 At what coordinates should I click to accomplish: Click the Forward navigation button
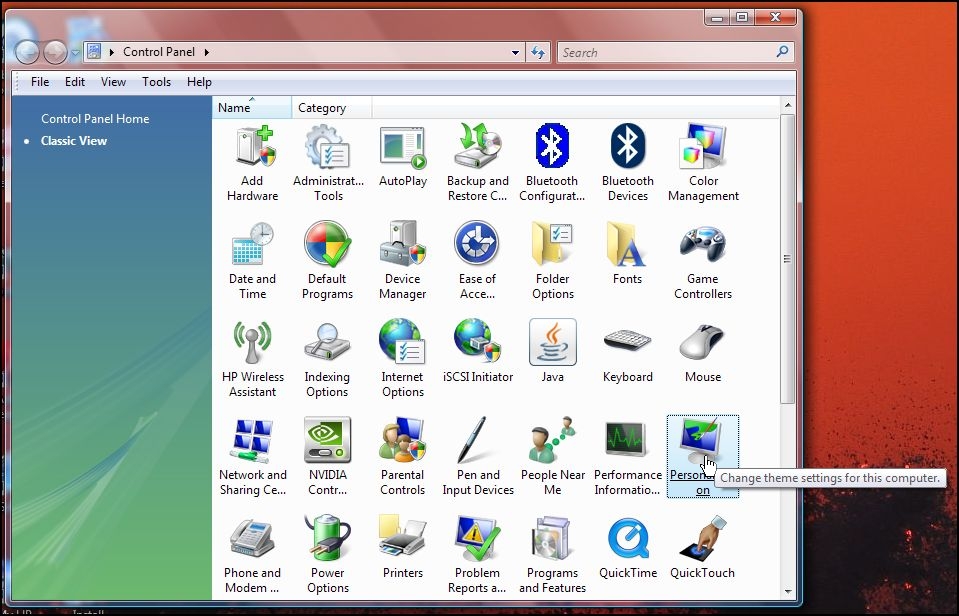coord(55,52)
